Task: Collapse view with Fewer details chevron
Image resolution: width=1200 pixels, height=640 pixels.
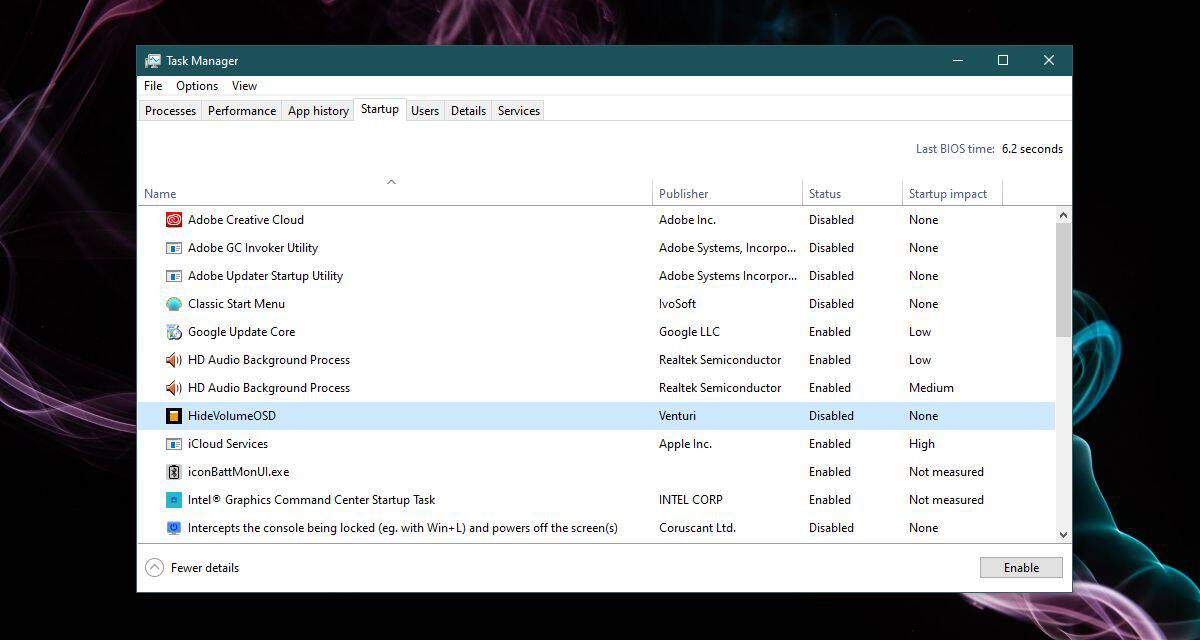Action: 154,568
